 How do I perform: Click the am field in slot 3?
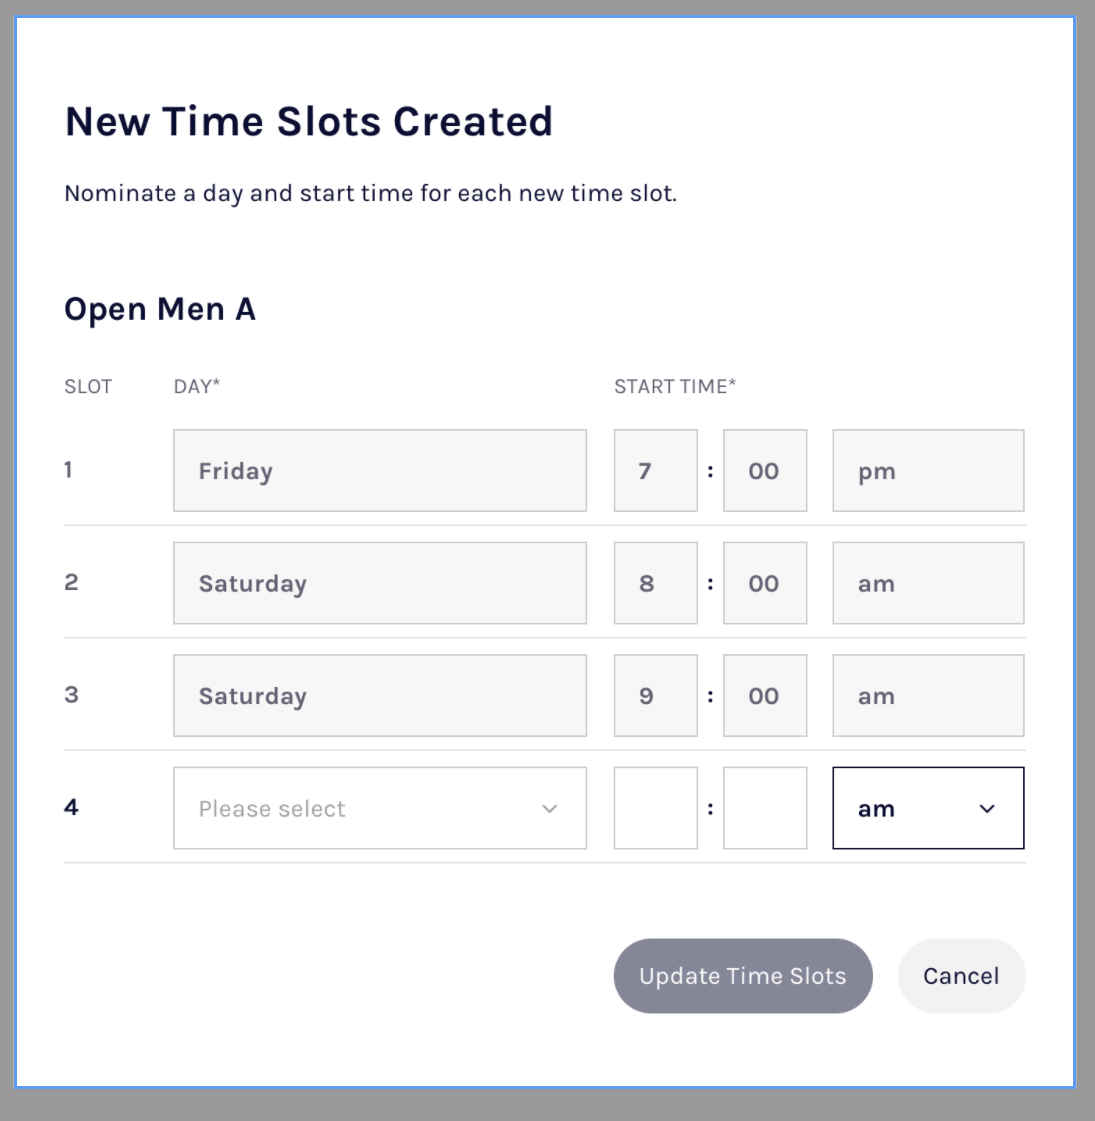927,696
